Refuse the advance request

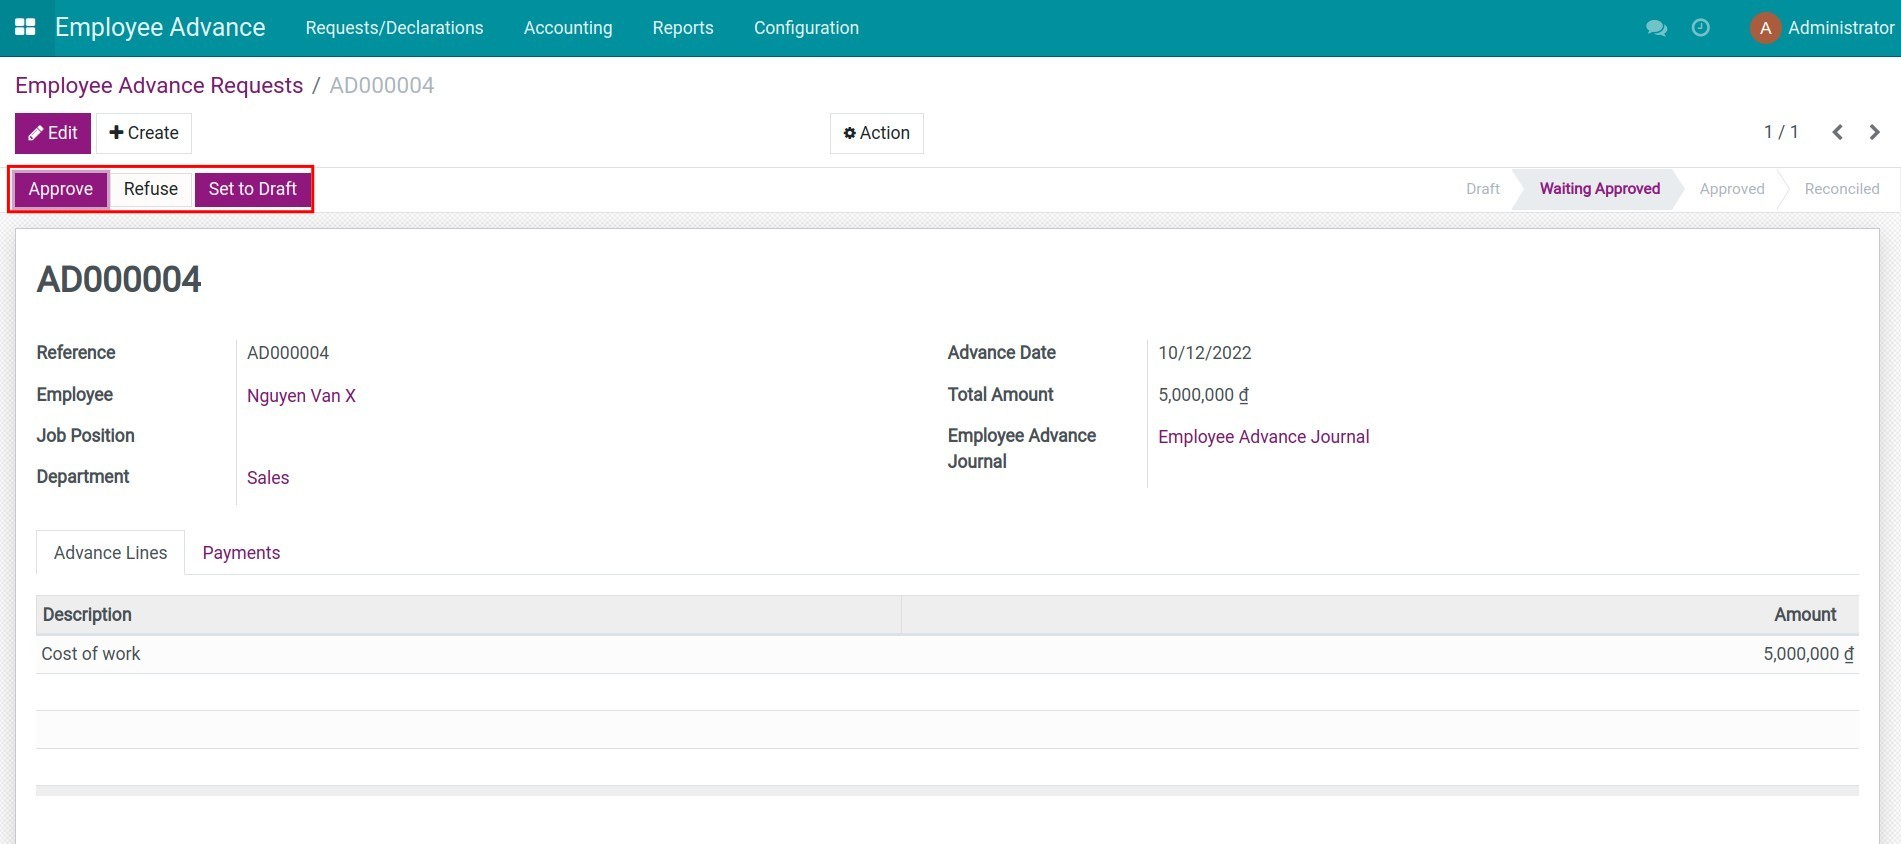tap(151, 189)
